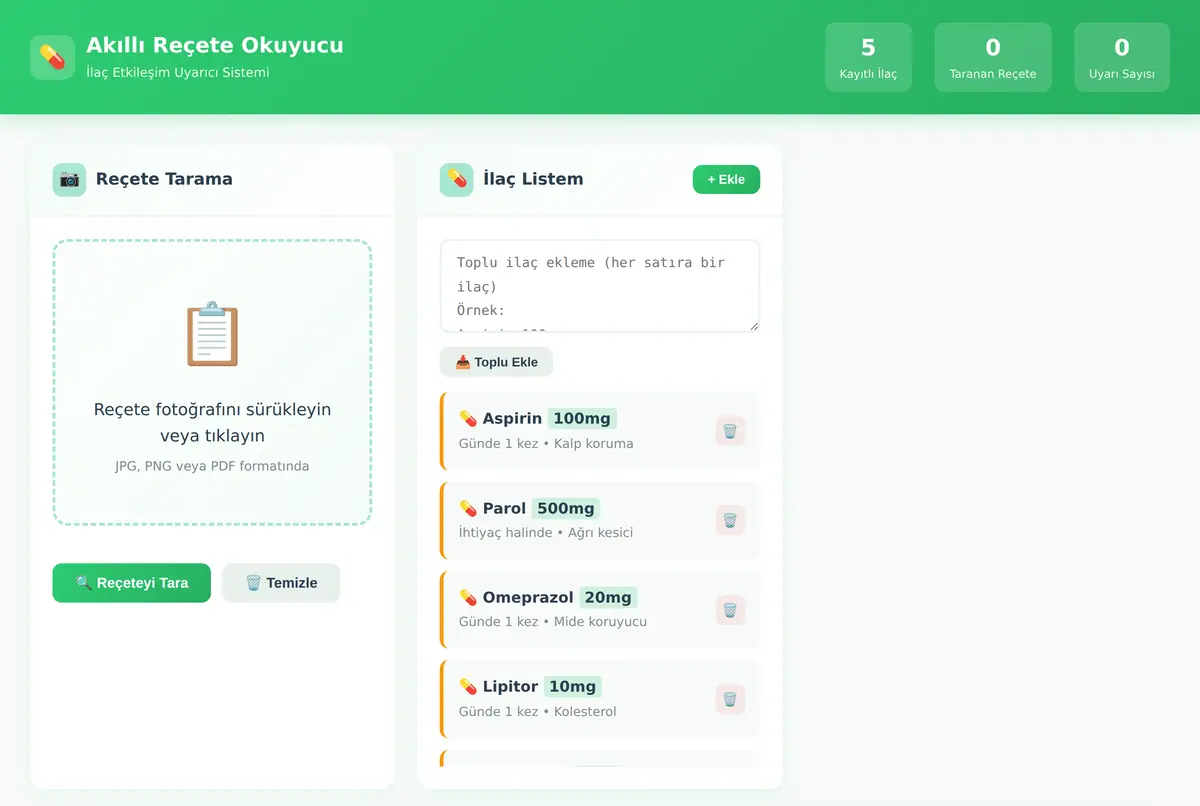This screenshot has height=806, width=1200.
Task: Click the camera icon beside Reçete Tarama
Action: (69, 180)
